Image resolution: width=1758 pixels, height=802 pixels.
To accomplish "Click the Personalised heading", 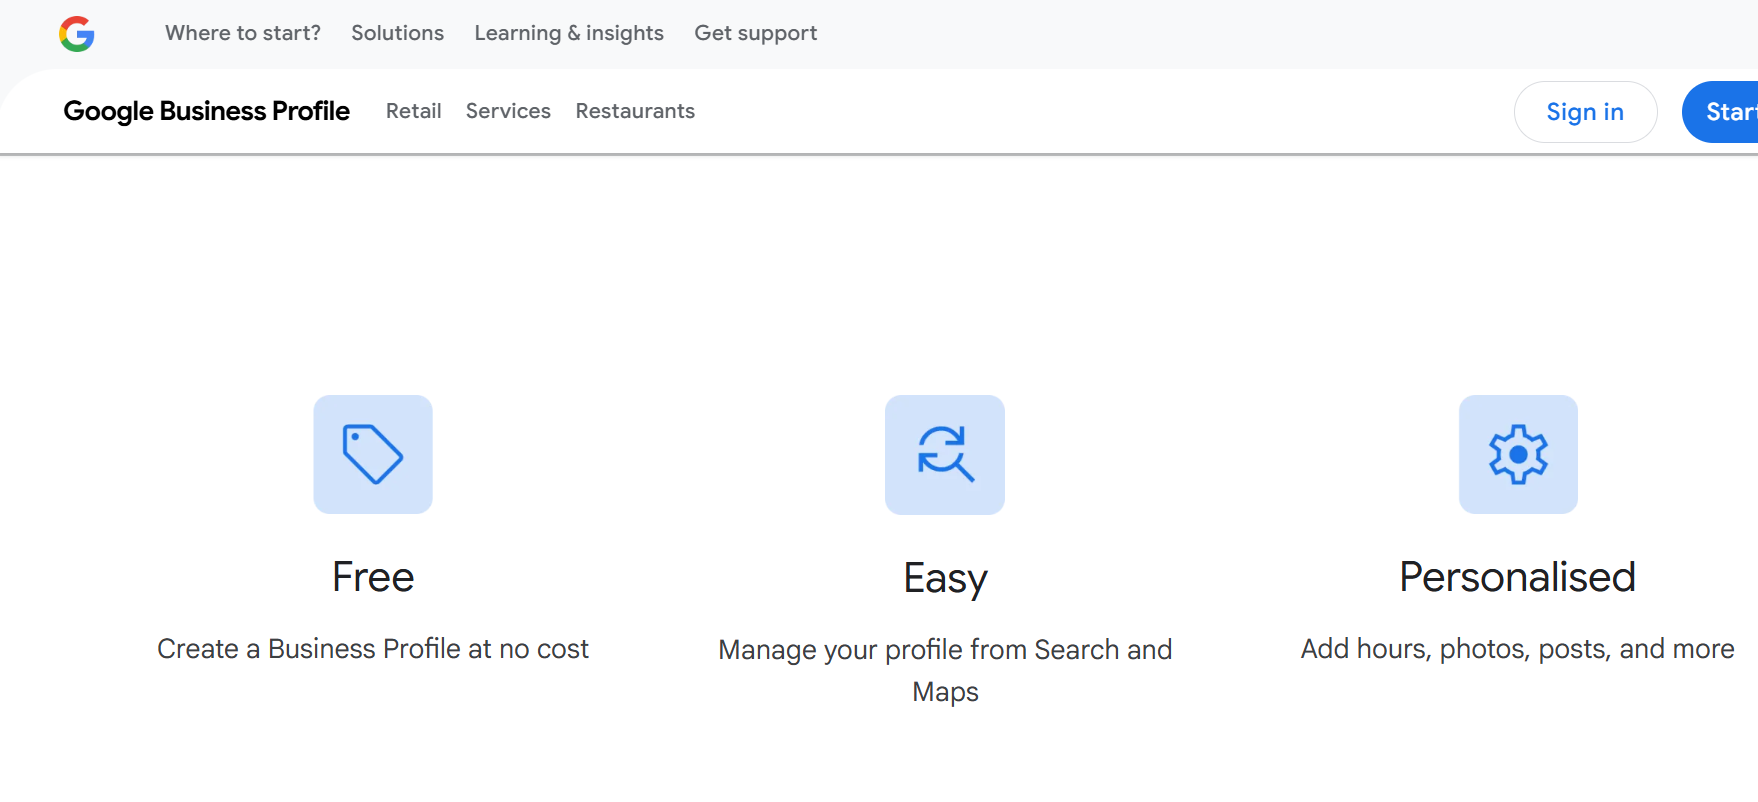I will [x=1517, y=577].
